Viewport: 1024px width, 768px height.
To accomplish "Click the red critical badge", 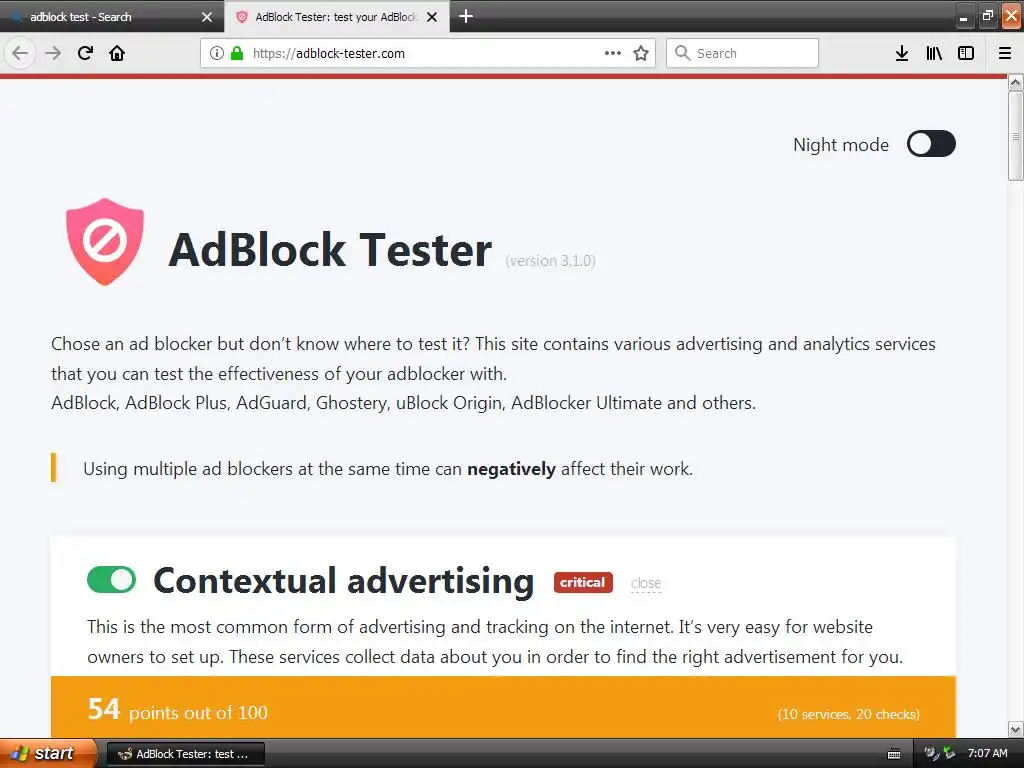I will 583,583.
